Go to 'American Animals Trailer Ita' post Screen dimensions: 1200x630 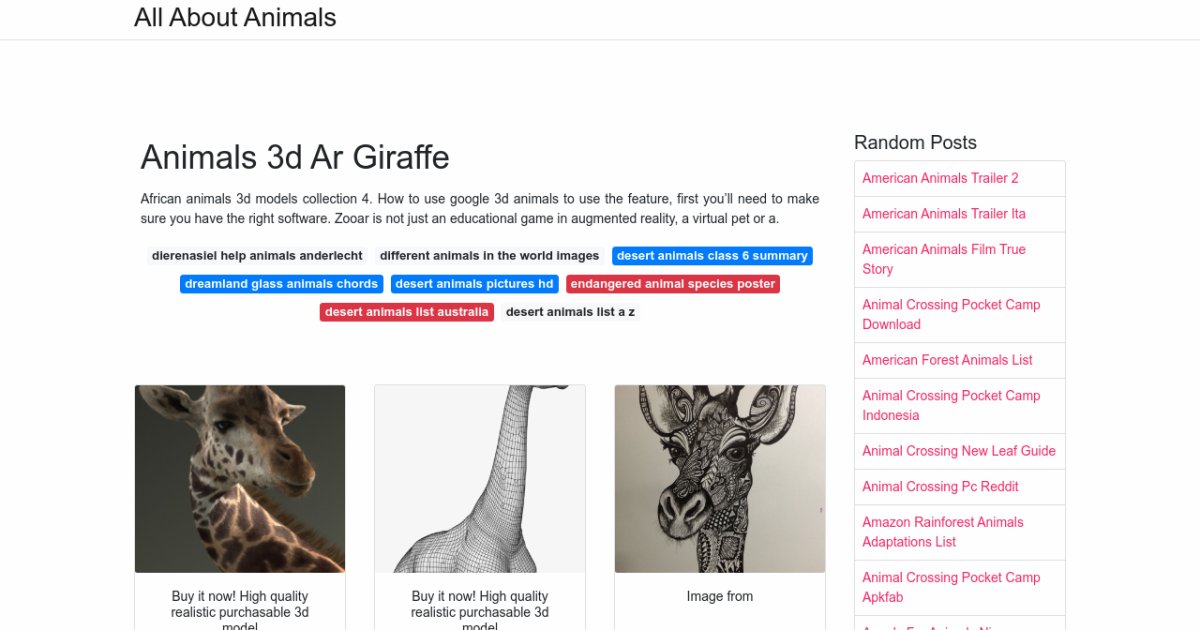tap(944, 214)
